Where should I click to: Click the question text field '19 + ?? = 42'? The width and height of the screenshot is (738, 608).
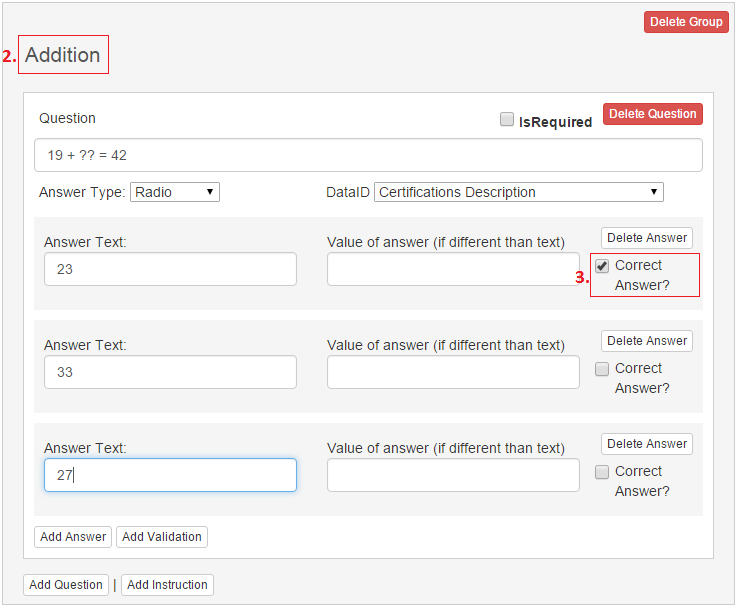tap(368, 155)
